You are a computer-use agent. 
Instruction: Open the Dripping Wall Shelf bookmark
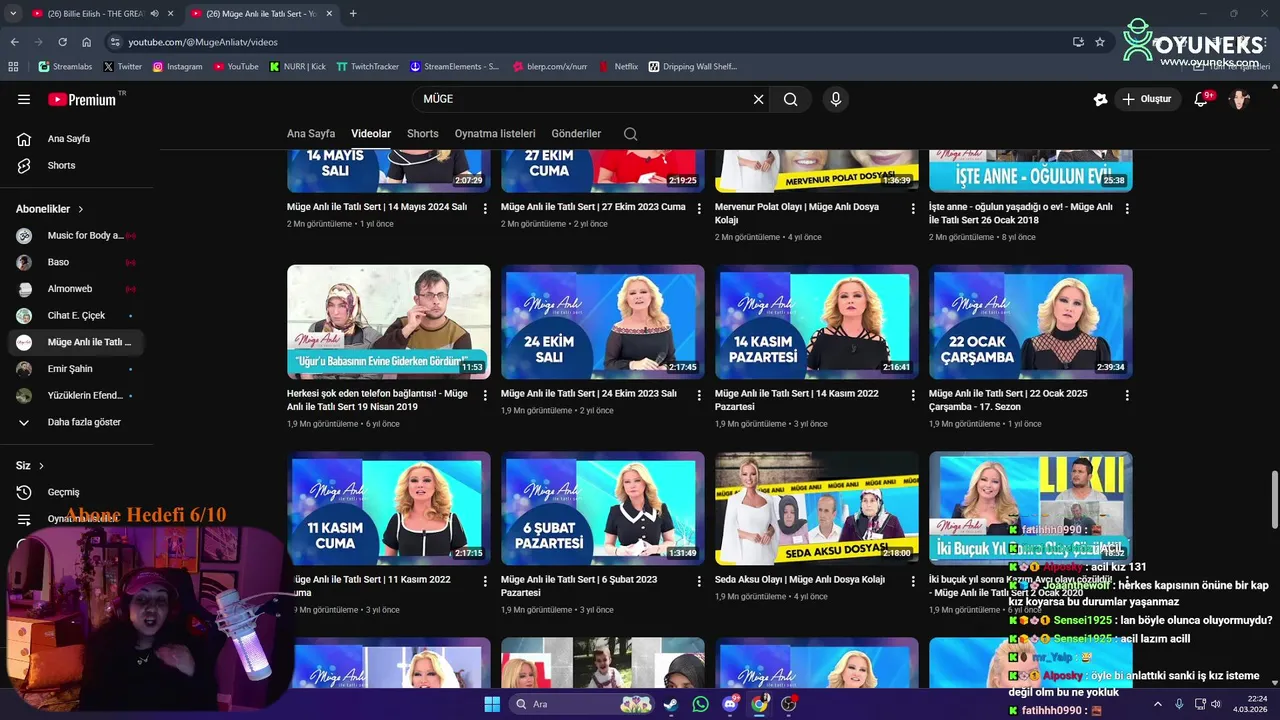[x=693, y=67]
